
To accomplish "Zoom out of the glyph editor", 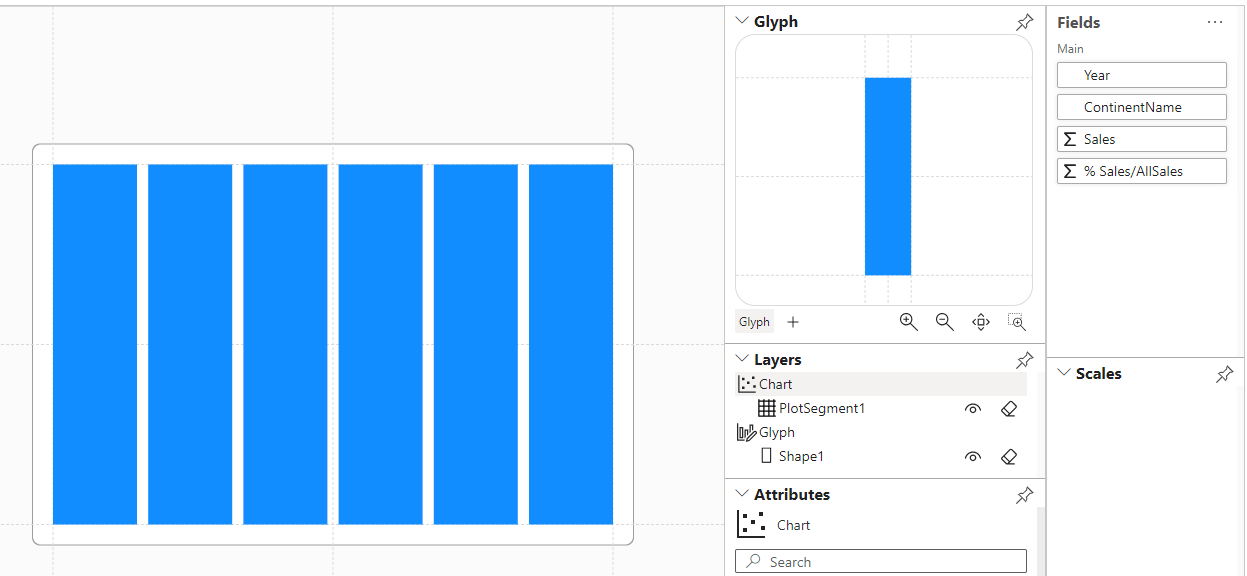I will tap(944, 322).
